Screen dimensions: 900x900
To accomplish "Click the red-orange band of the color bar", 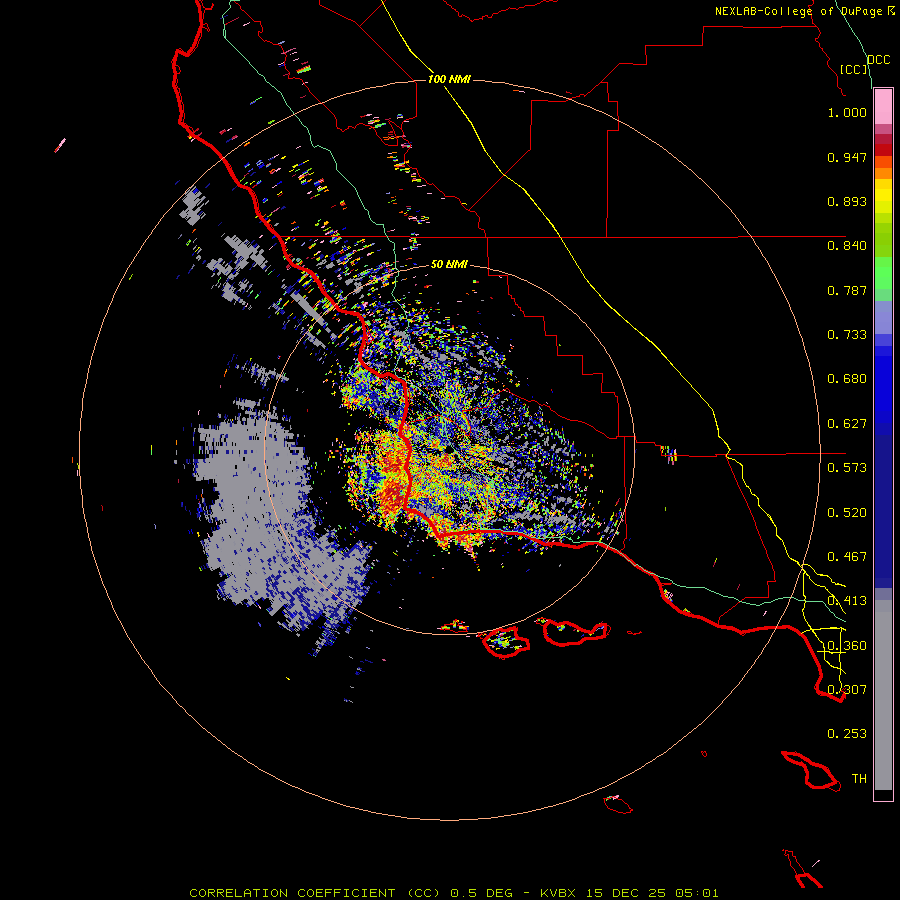I will pos(883,162).
